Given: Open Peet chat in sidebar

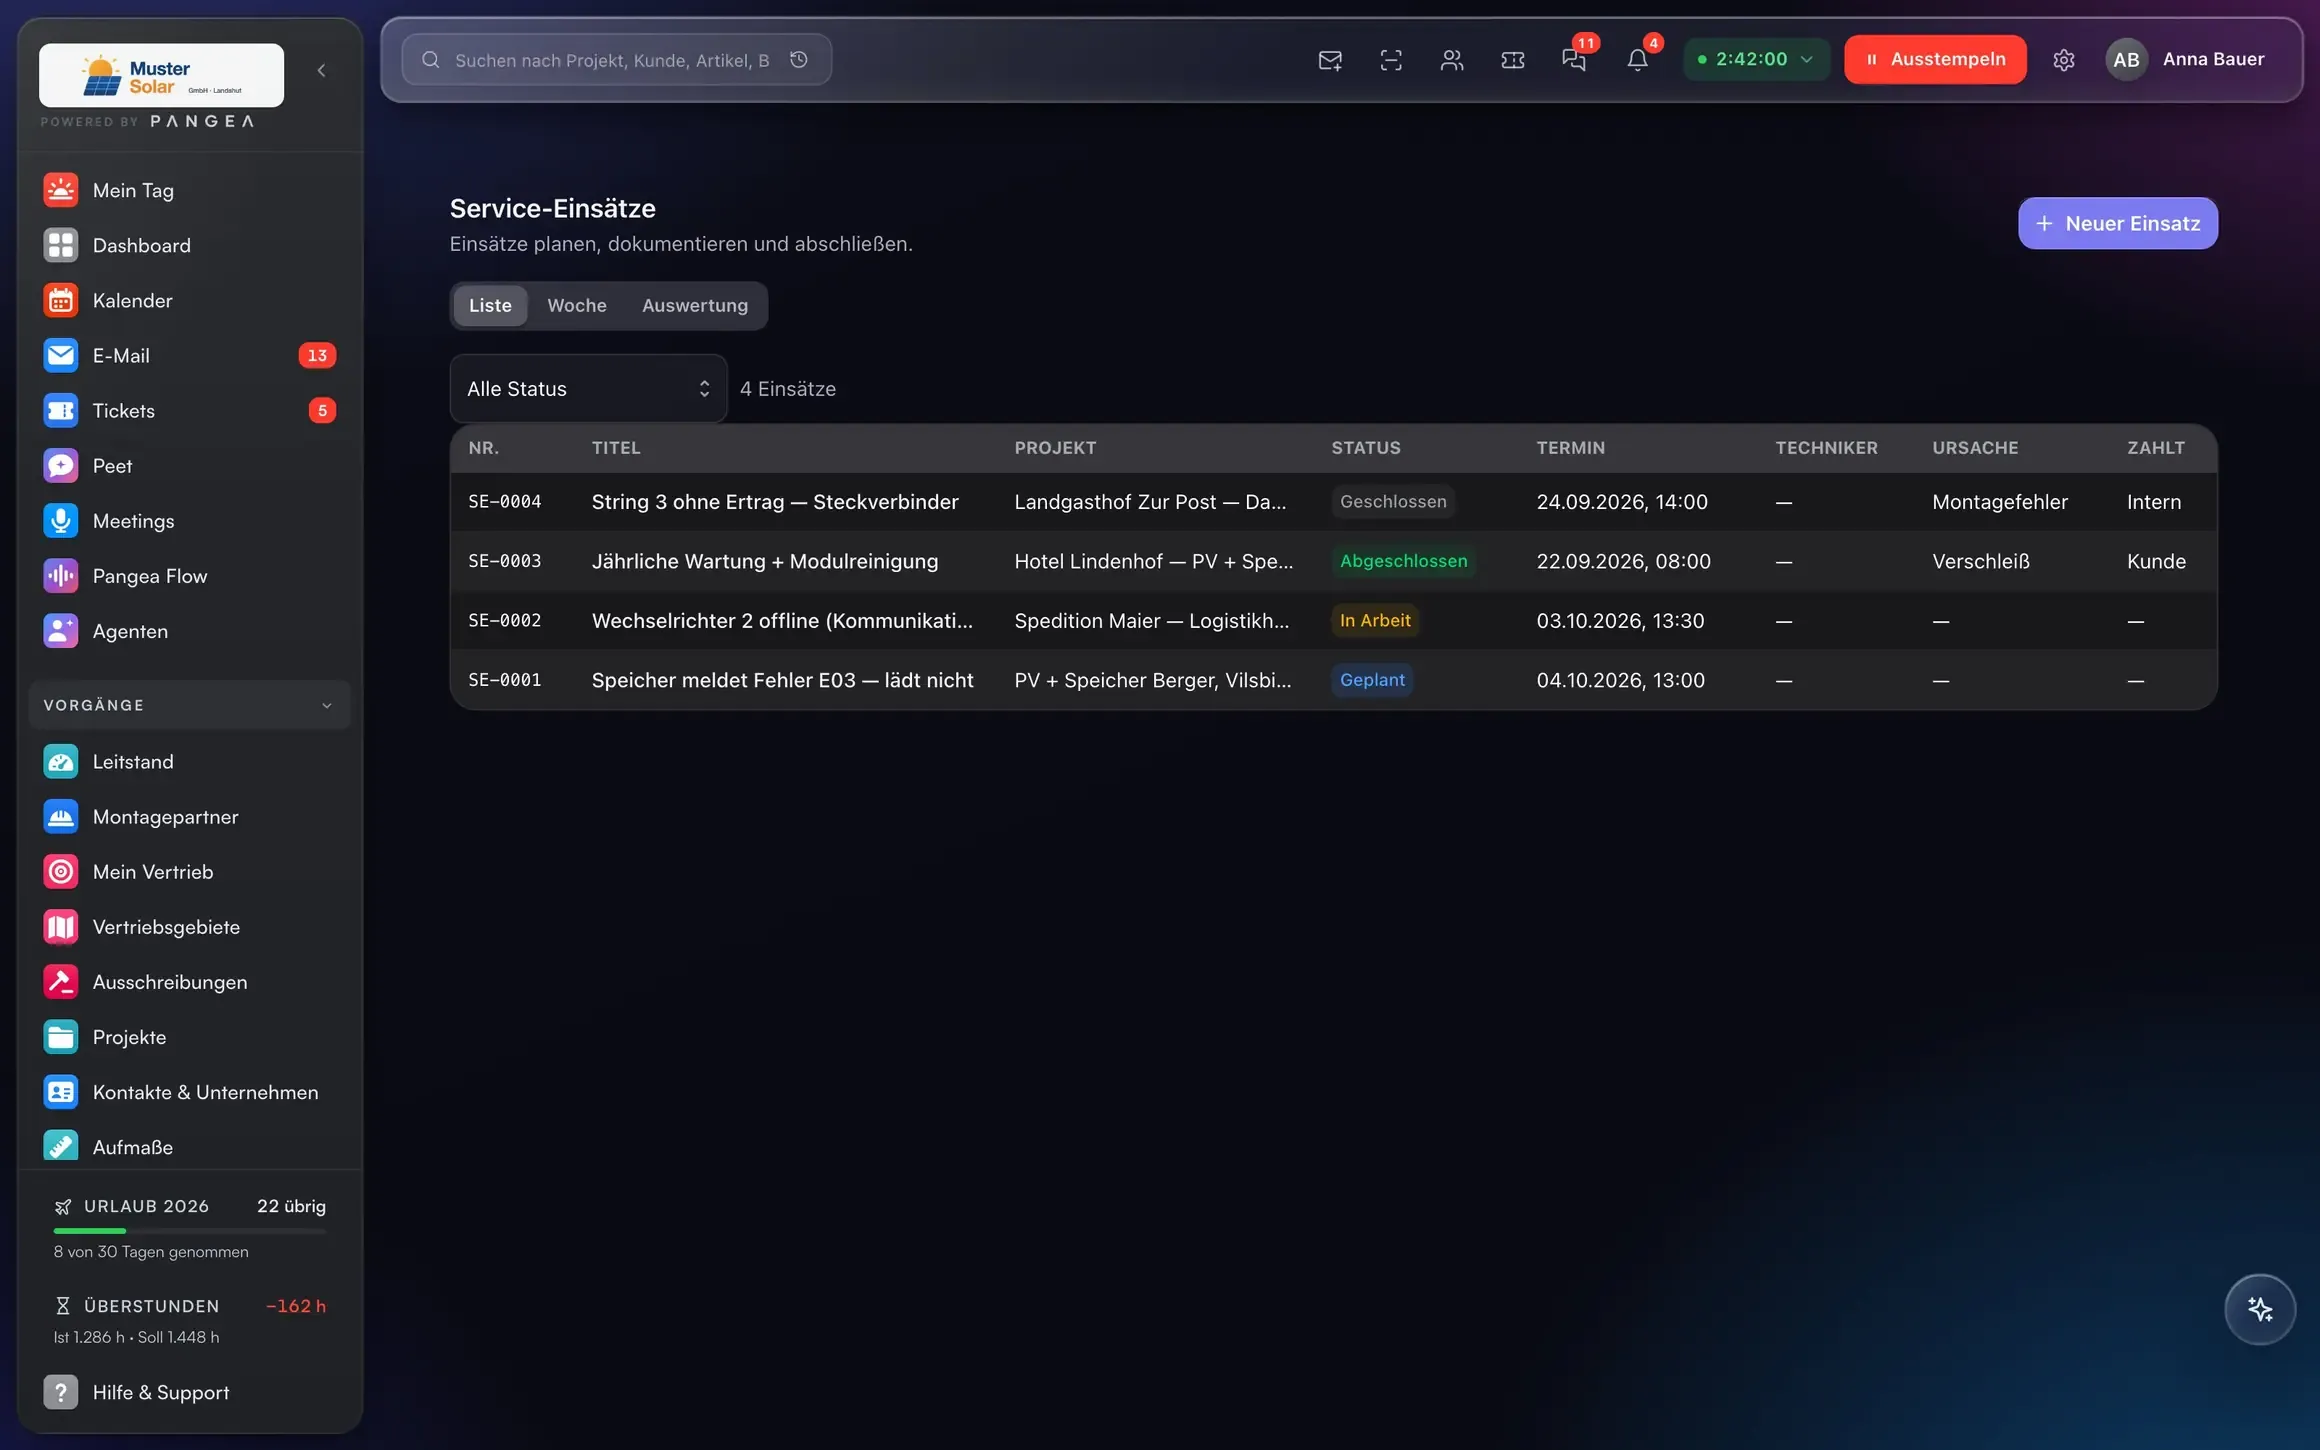Looking at the screenshot, I should (190, 465).
